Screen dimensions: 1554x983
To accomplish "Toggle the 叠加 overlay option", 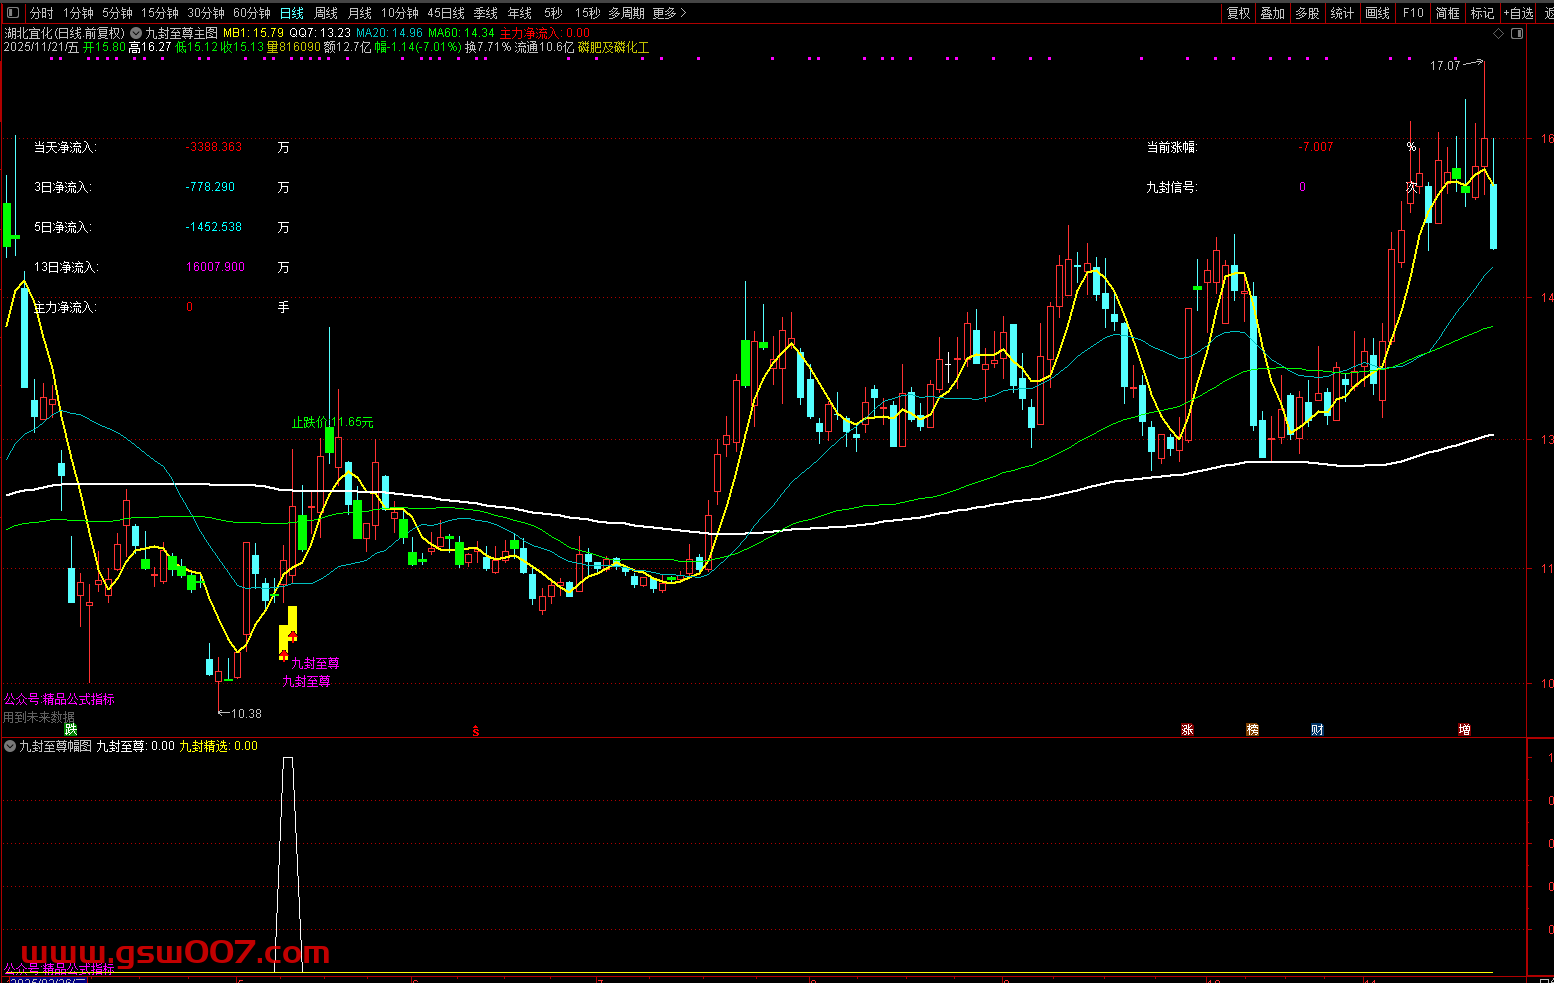I will tap(1272, 13).
